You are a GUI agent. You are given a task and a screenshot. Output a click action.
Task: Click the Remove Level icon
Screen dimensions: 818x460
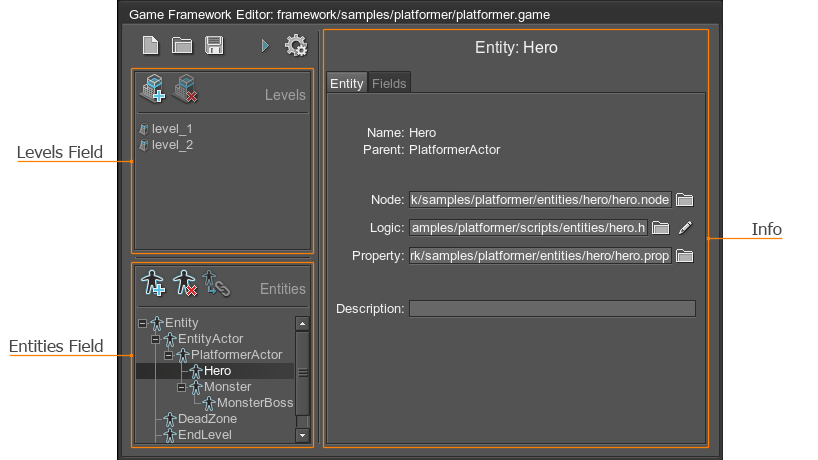point(185,91)
